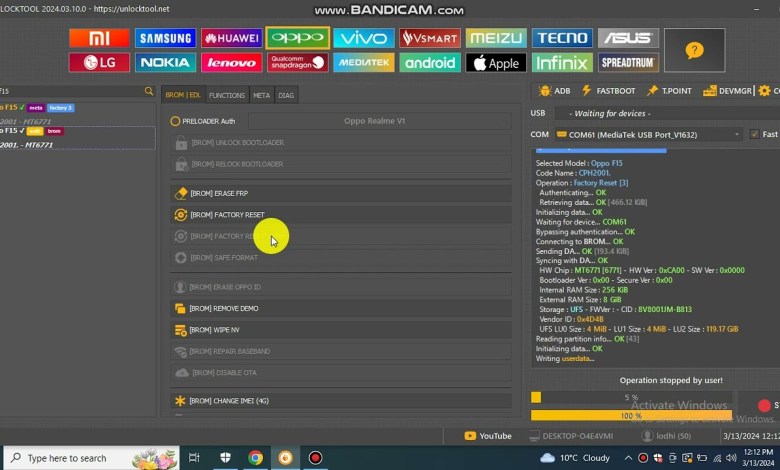Image resolution: width=780 pixels, height=470 pixels.
Task: Click the 5% progress bar
Action: [631, 397]
